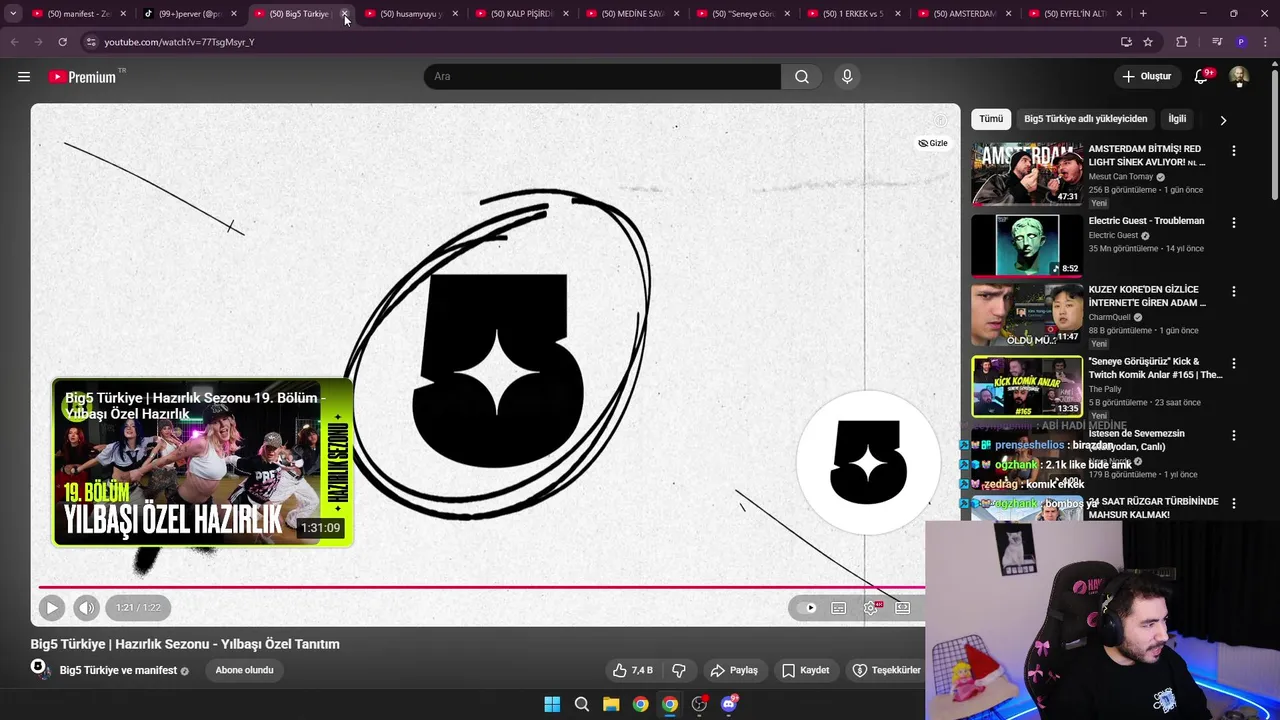The width and height of the screenshot is (1280, 720).
Task: Open the Windows Start menu
Action: 552,704
